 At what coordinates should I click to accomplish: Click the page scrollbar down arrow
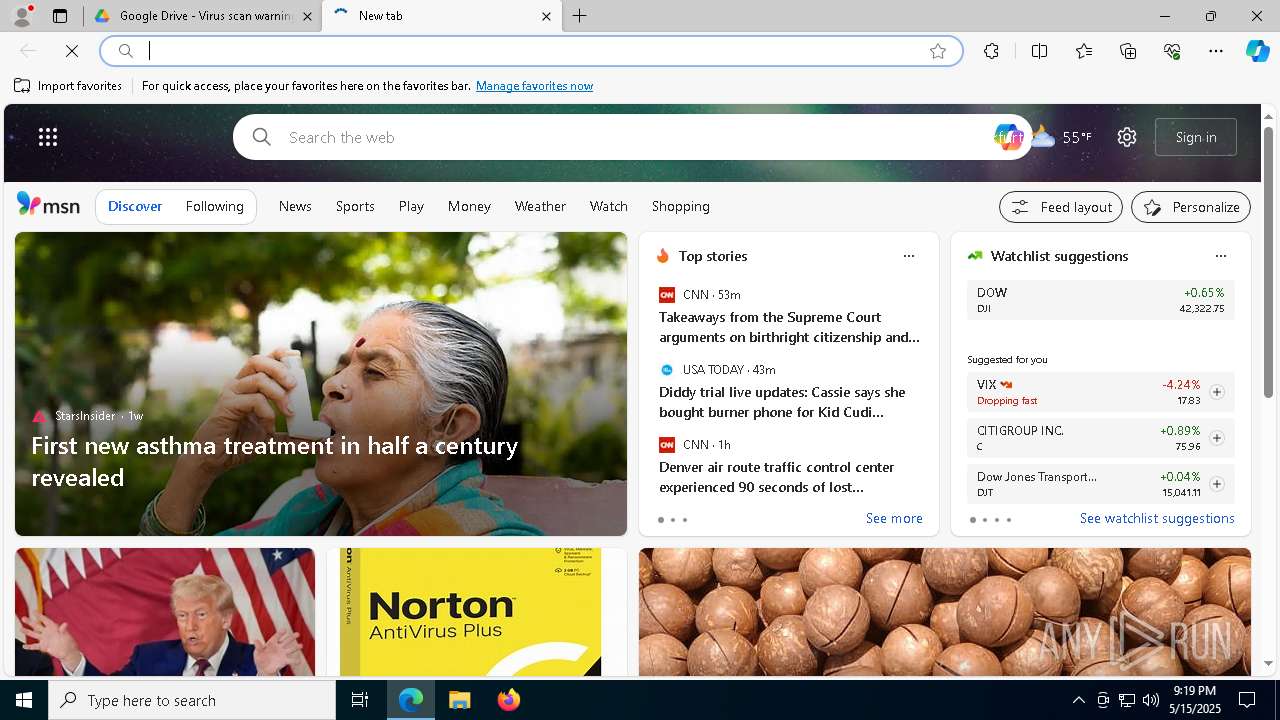click(x=1269, y=663)
